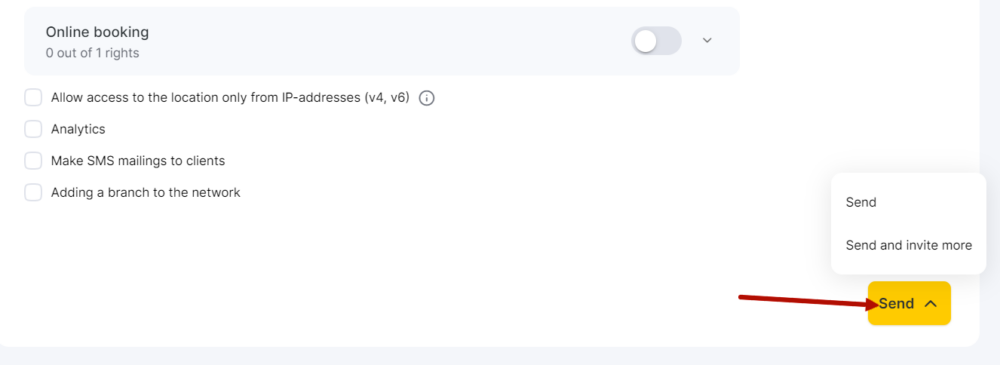Enable the Make SMS mailings to clients checkbox
Viewport: 1000px width, 365px height.
pyautogui.click(x=33, y=161)
